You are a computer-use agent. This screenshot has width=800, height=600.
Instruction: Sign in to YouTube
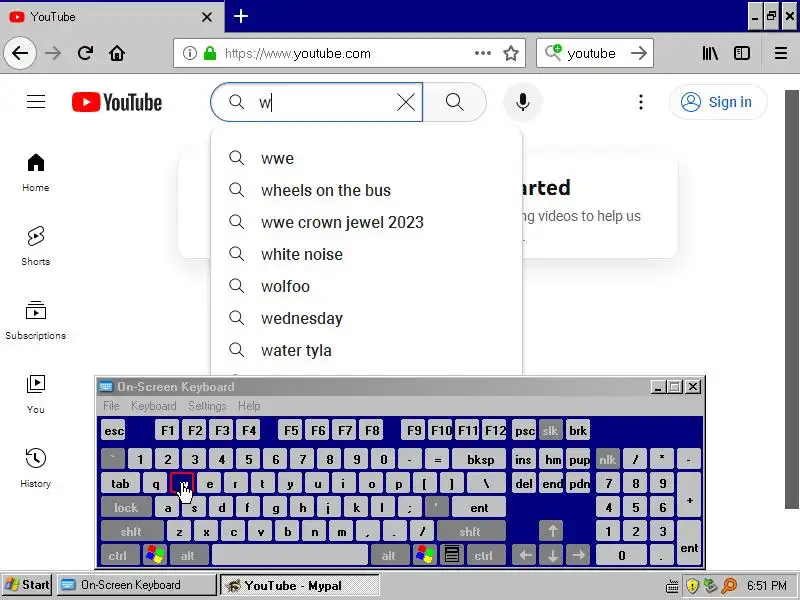click(x=718, y=102)
